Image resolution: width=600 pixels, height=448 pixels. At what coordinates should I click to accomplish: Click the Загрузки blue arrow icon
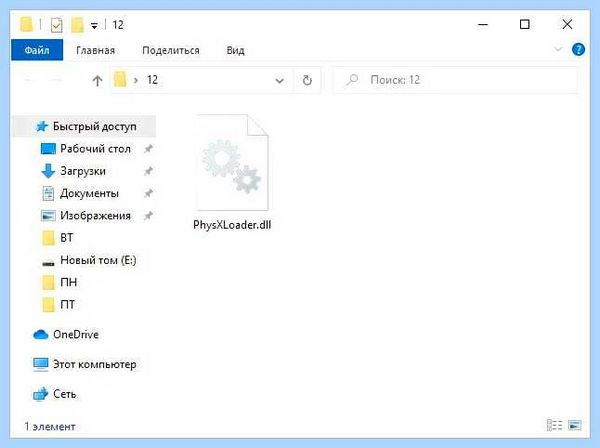click(48, 171)
